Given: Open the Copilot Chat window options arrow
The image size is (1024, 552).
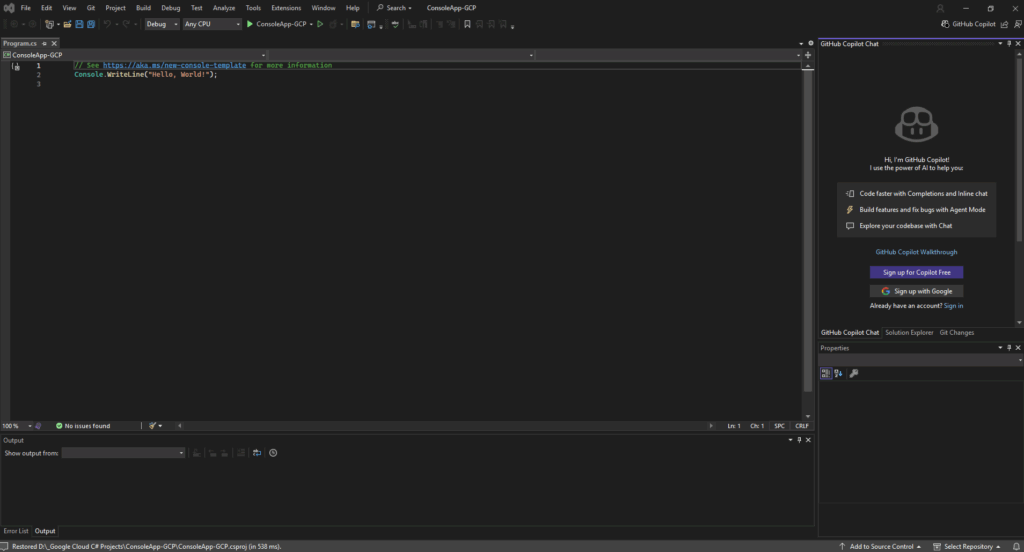Looking at the screenshot, I should click(x=1000, y=44).
